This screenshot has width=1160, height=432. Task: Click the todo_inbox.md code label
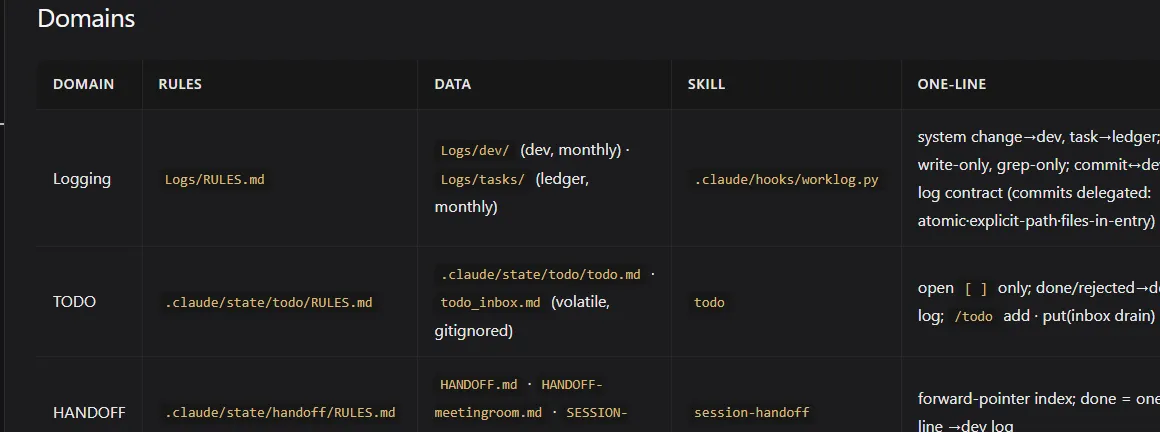490,303
